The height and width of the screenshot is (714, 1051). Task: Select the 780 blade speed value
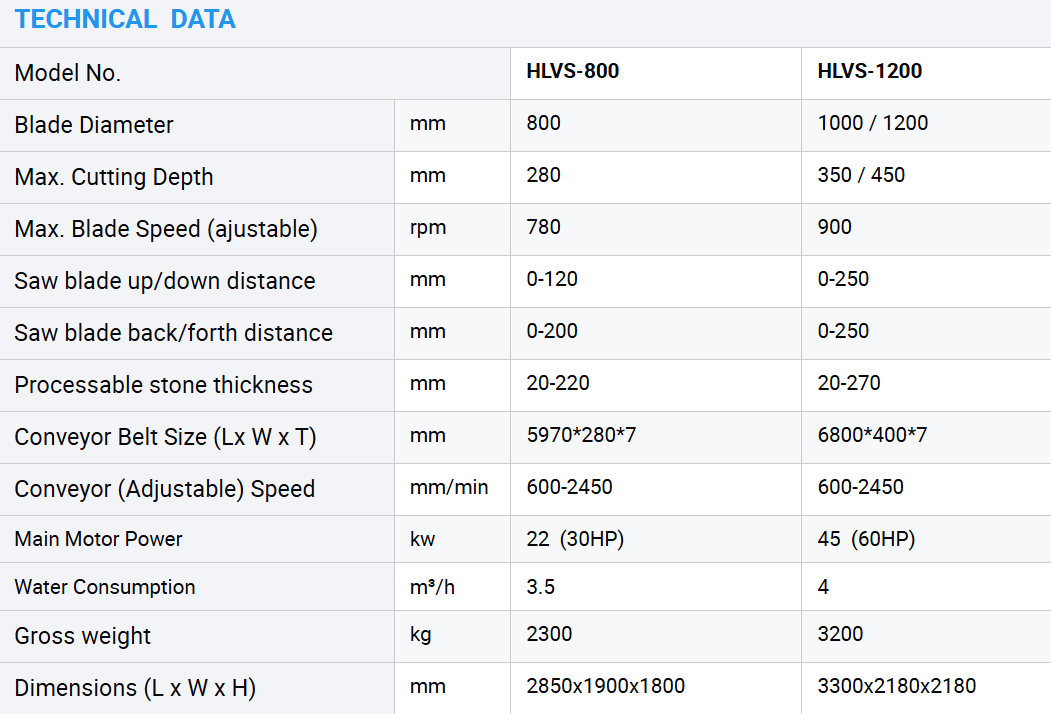click(x=544, y=227)
